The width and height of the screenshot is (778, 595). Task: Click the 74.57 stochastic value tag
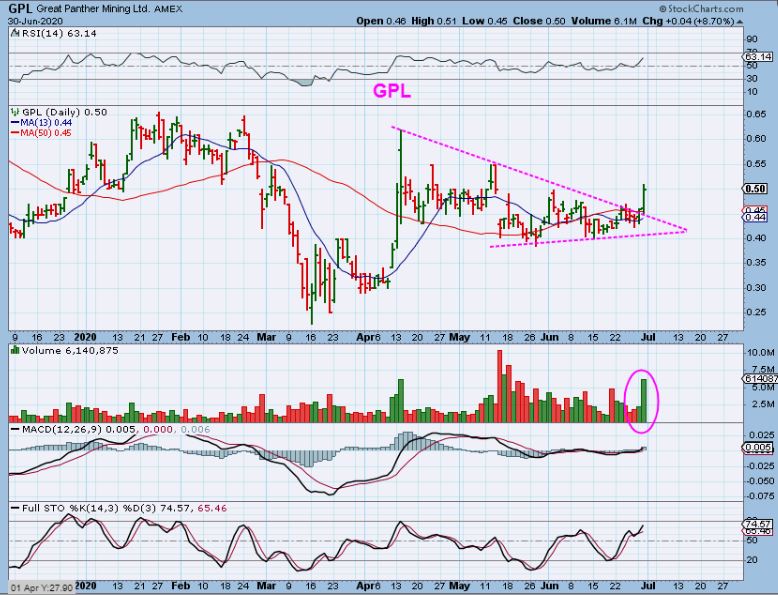[x=758, y=524]
